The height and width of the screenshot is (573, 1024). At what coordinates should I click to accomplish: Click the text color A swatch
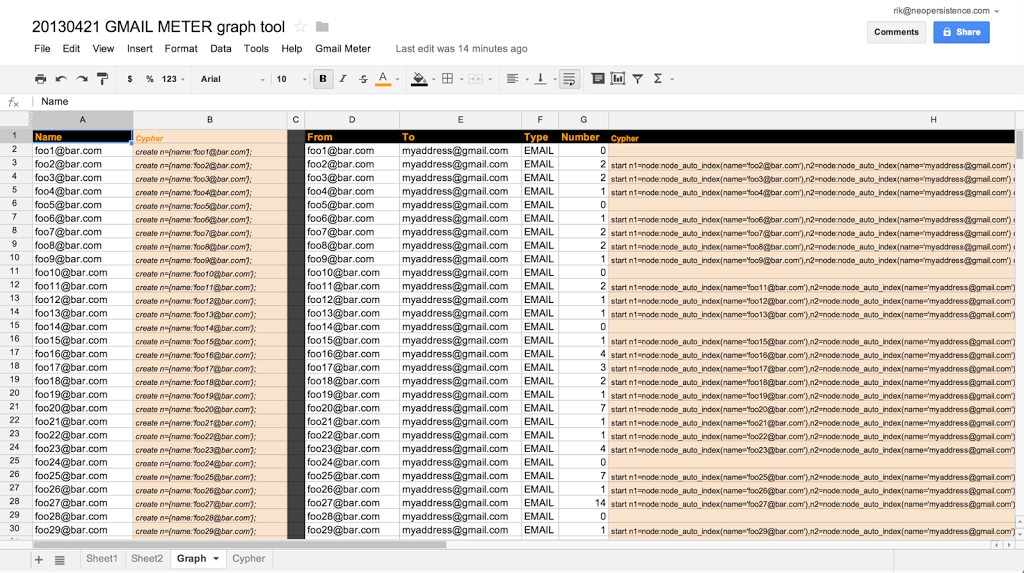383,79
